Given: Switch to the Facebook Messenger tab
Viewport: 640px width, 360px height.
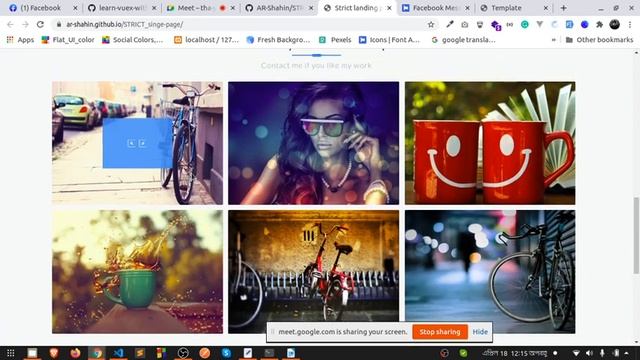Looking at the screenshot, I should pos(436,8).
